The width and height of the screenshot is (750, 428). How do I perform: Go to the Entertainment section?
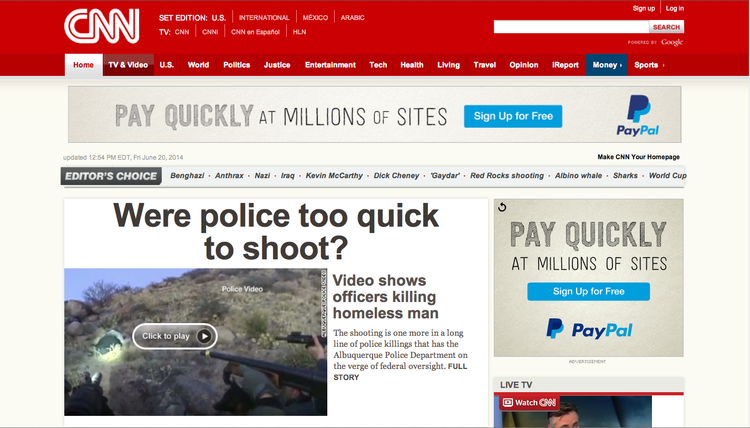330,65
